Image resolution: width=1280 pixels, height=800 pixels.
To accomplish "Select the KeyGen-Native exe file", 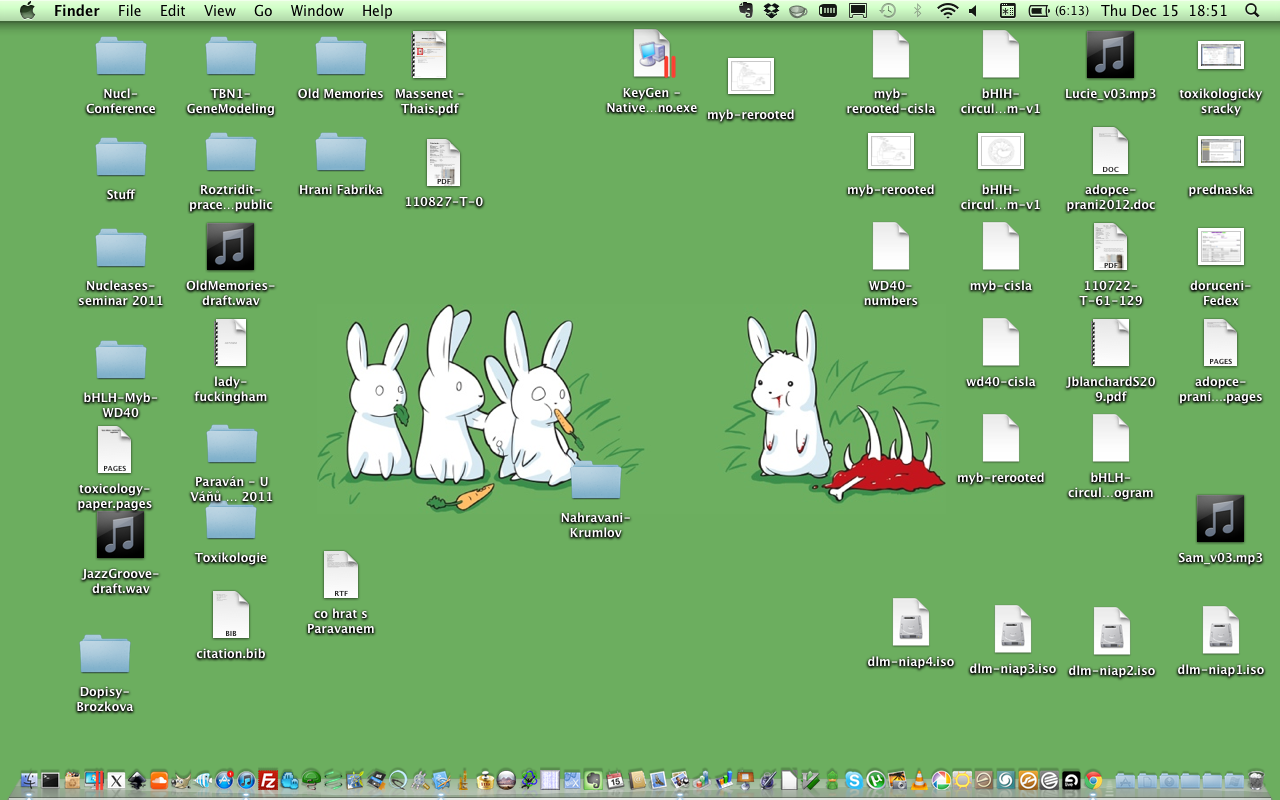I will pyautogui.click(x=652, y=55).
